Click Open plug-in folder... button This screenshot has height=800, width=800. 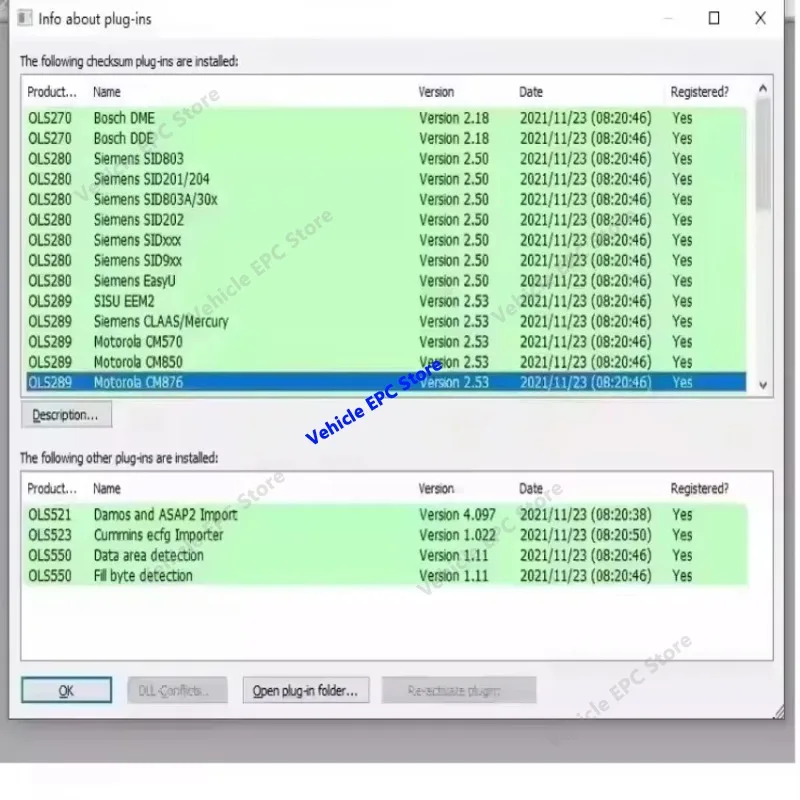pos(306,690)
